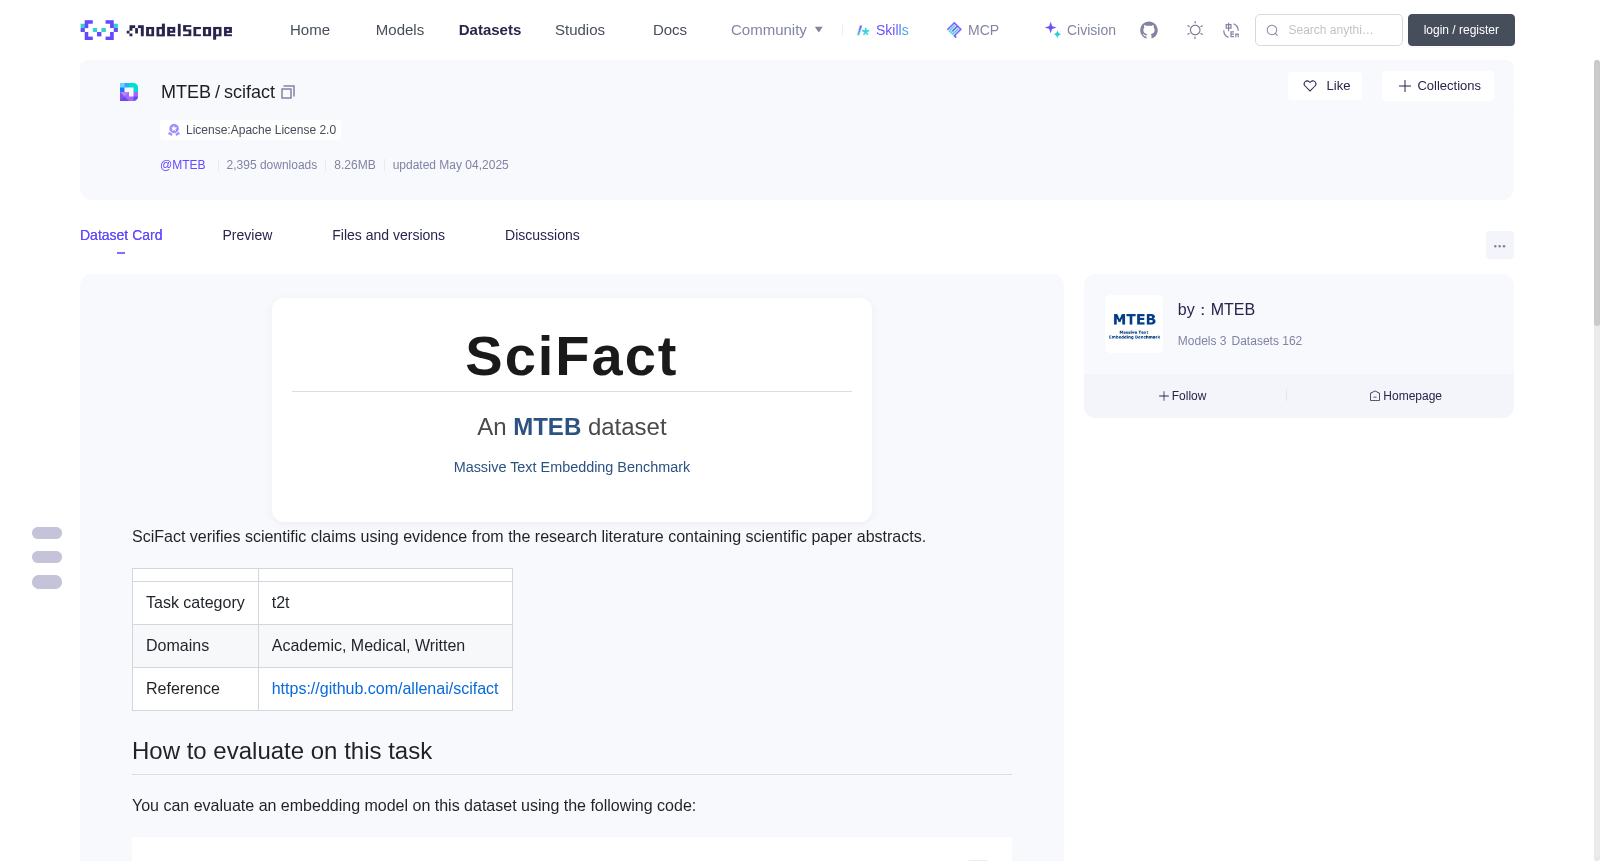This screenshot has height=861, width=1600.
Task: Open the Docs page
Action: point(670,30)
